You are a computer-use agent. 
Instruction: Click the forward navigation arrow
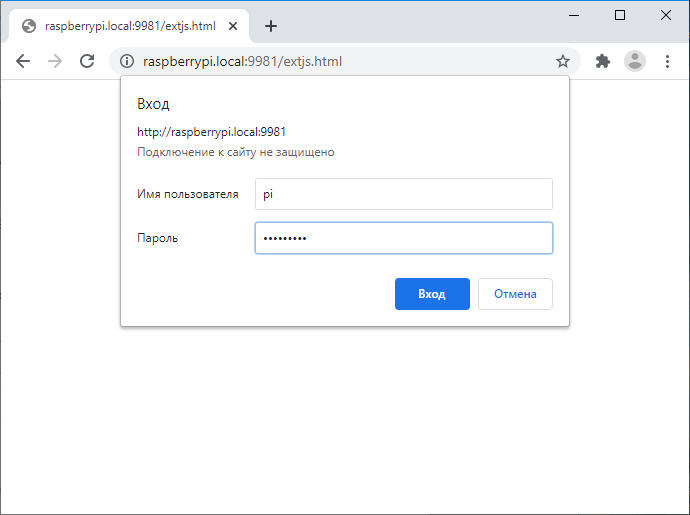[55, 61]
